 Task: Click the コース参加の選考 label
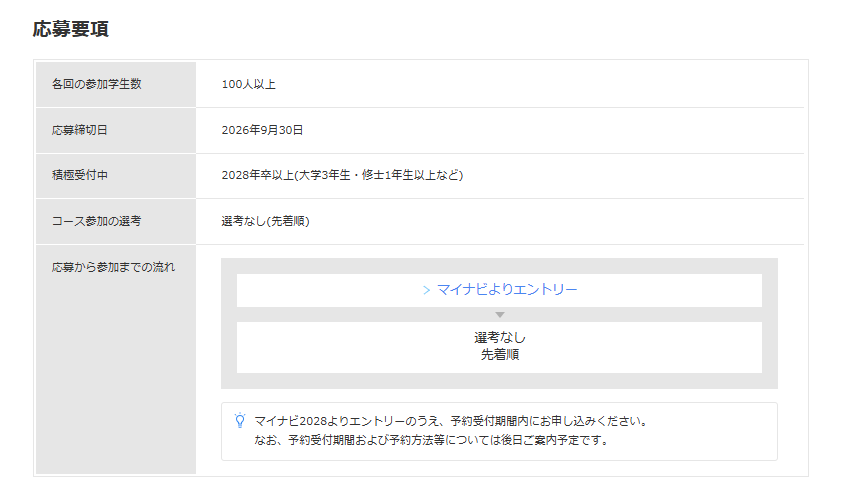(96, 221)
